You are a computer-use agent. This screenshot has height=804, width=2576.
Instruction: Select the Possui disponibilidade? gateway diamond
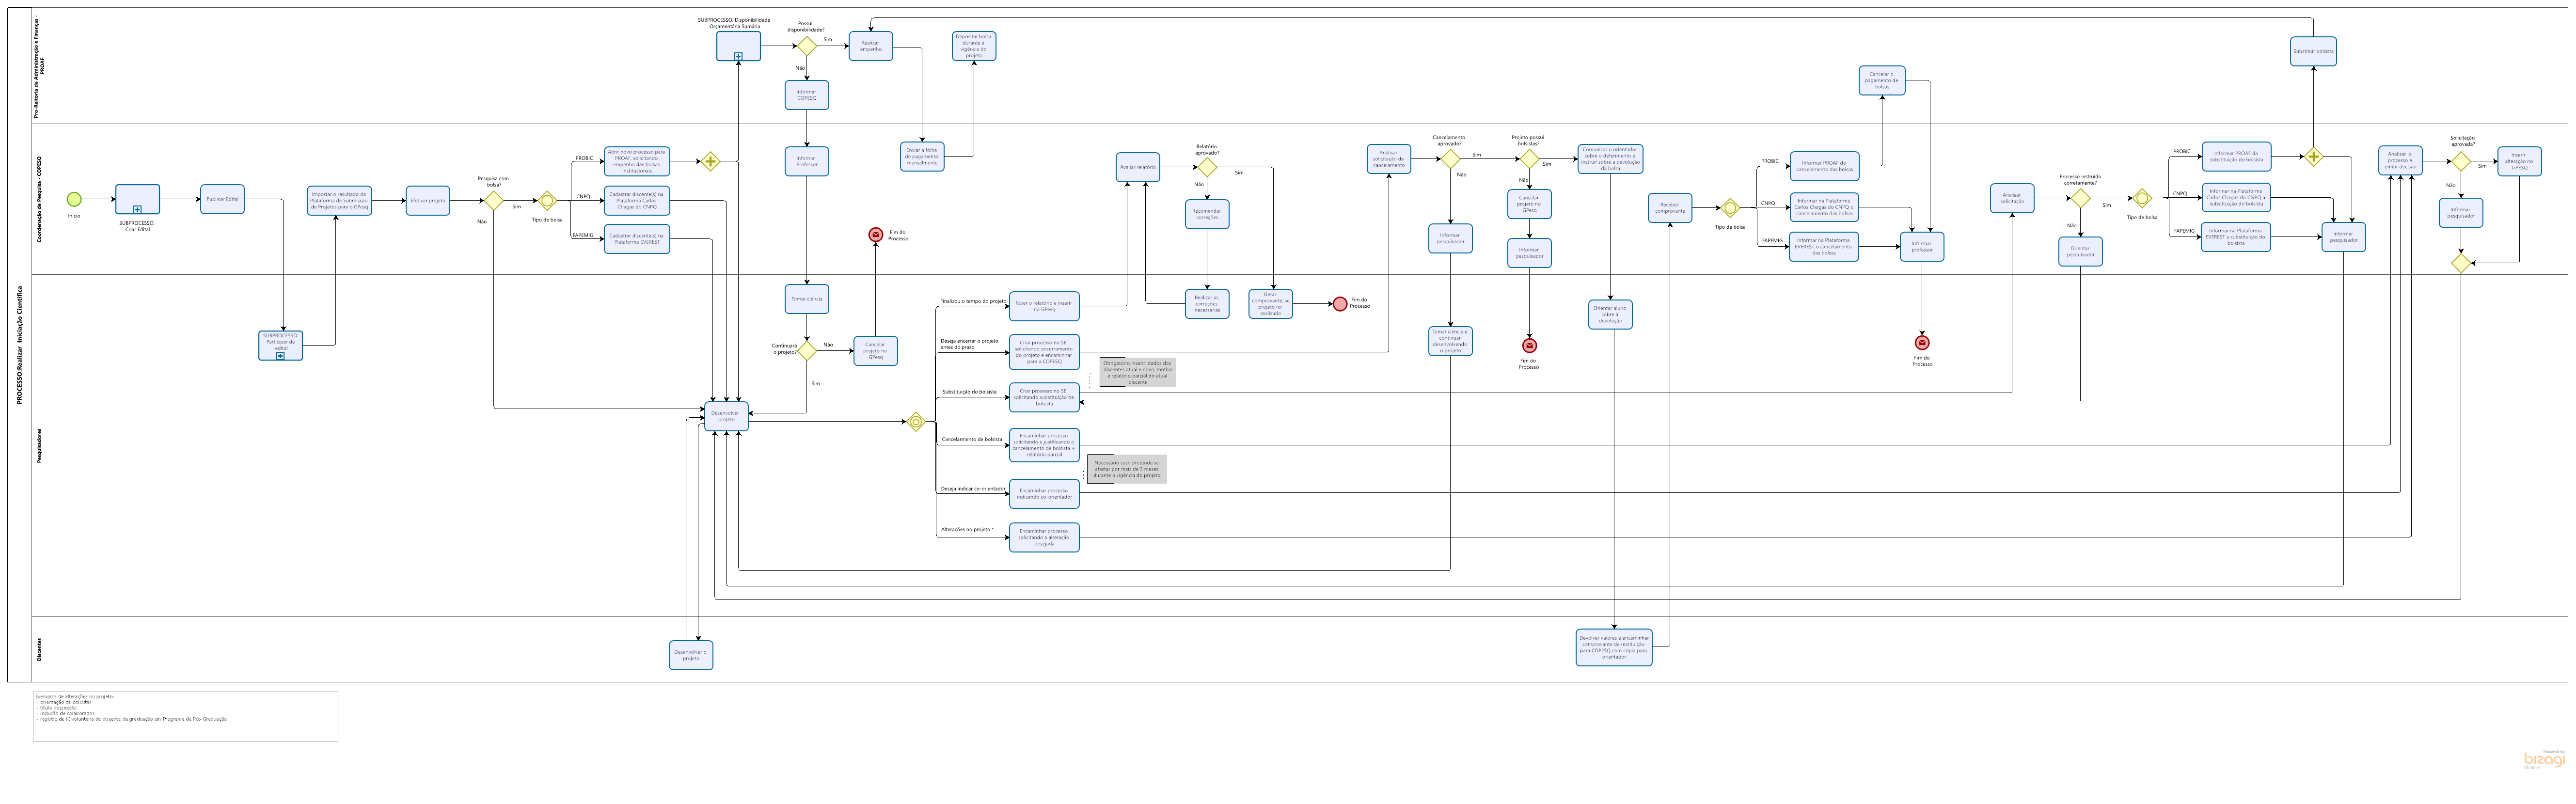(806, 46)
